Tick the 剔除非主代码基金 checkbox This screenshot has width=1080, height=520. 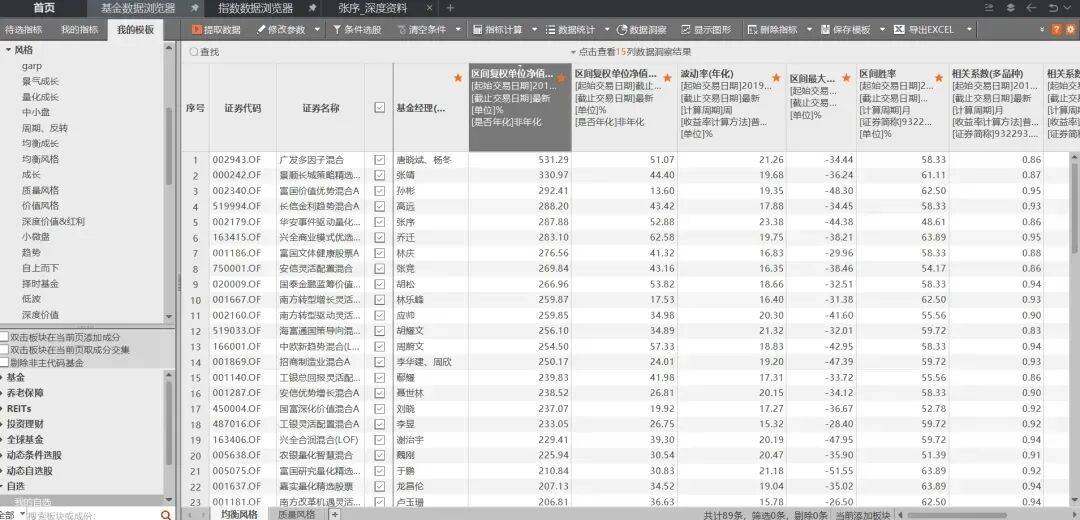(5, 362)
